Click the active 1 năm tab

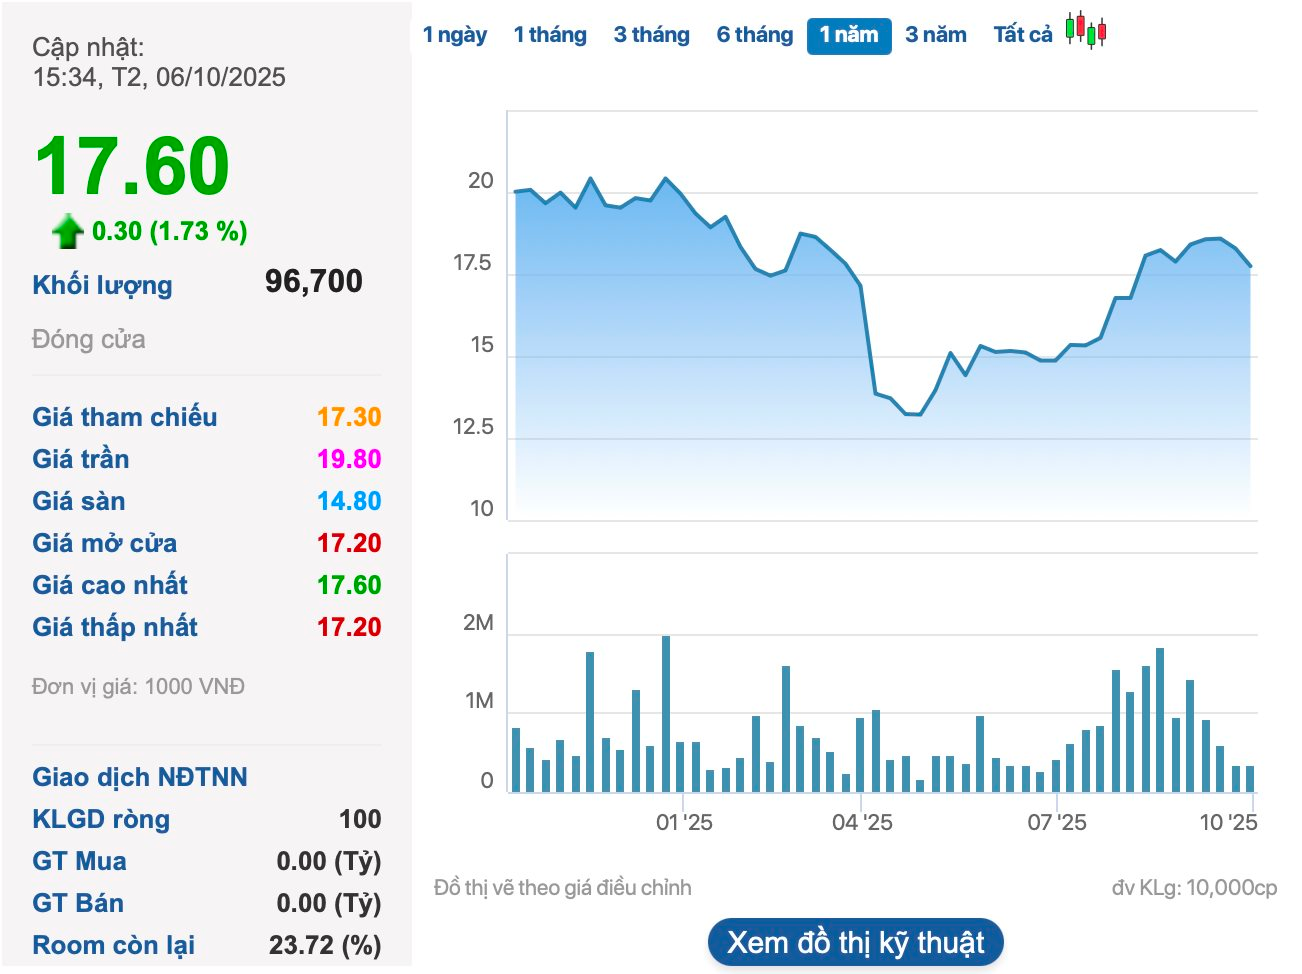click(x=848, y=35)
